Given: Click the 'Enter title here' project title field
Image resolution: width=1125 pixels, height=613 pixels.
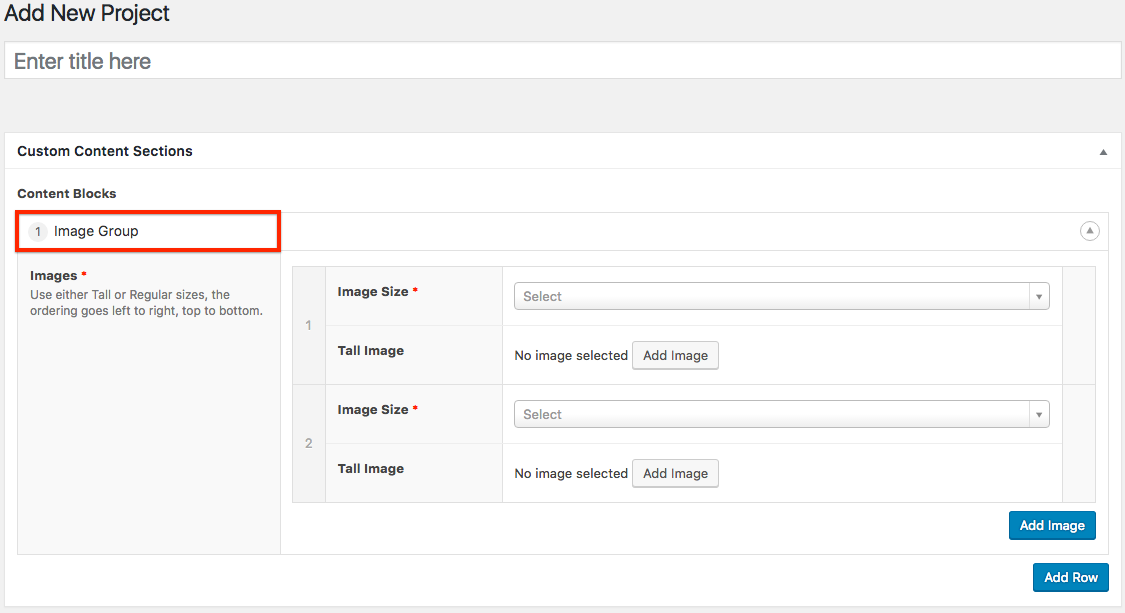Looking at the screenshot, I should (562, 61).
